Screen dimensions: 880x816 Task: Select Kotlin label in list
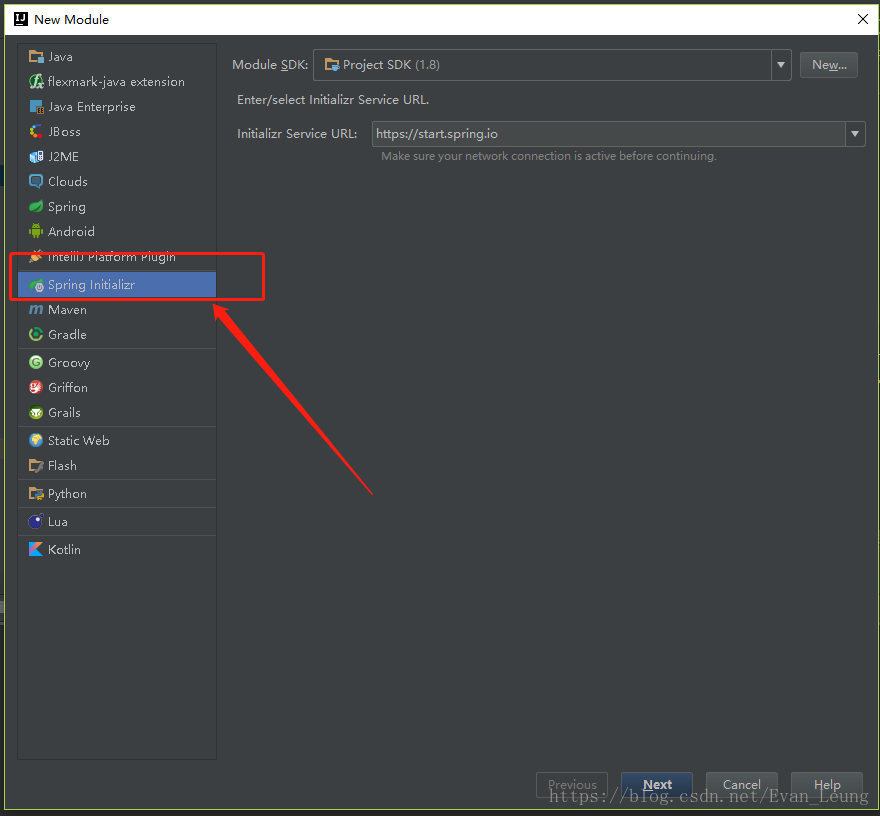[65, 549]
